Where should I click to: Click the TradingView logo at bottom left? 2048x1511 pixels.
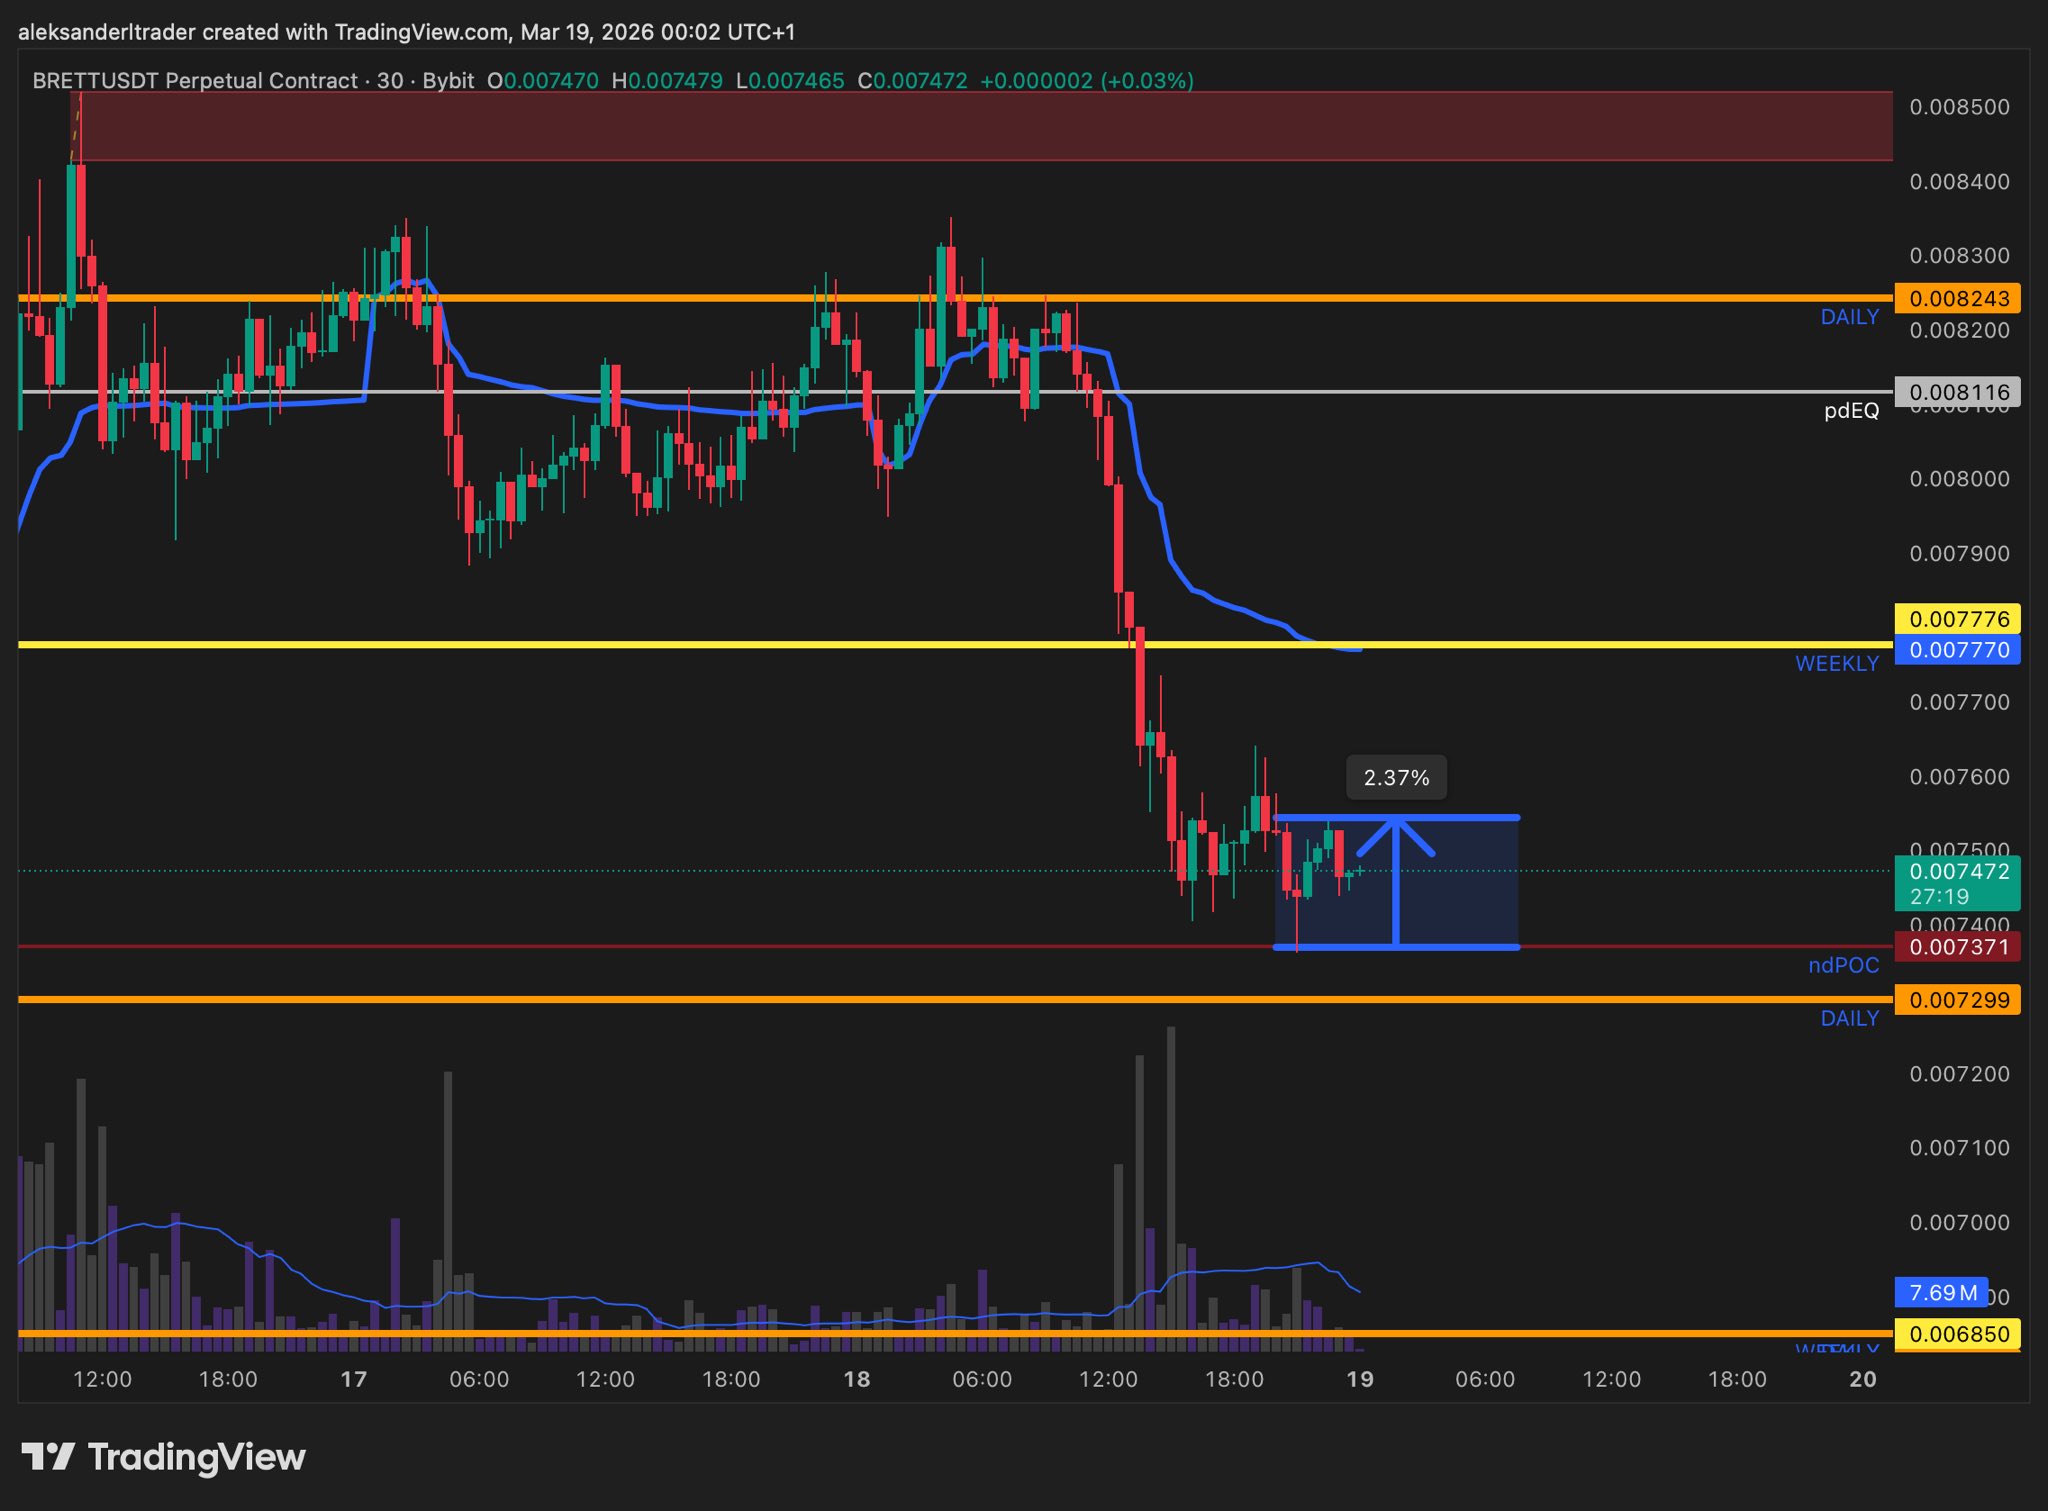click(163, 1457)
